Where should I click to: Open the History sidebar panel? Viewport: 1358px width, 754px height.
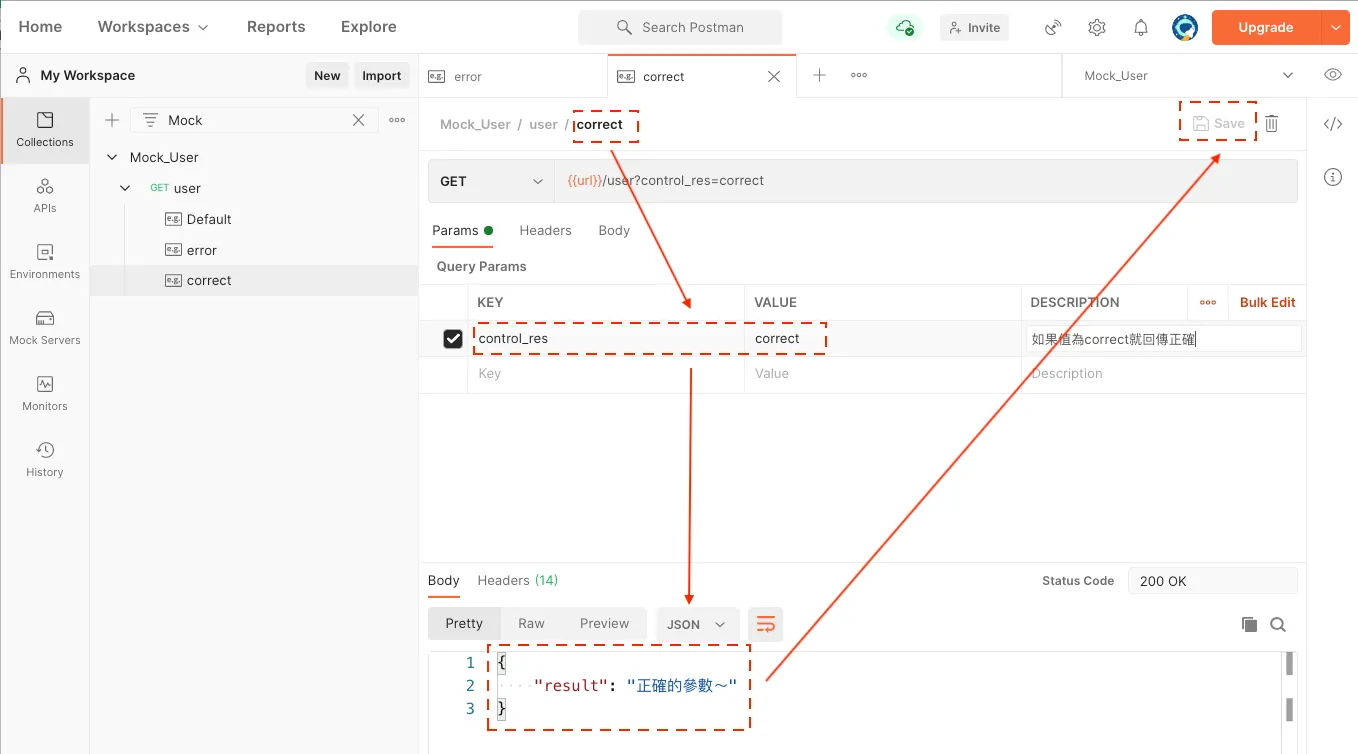tap(45, 460)
